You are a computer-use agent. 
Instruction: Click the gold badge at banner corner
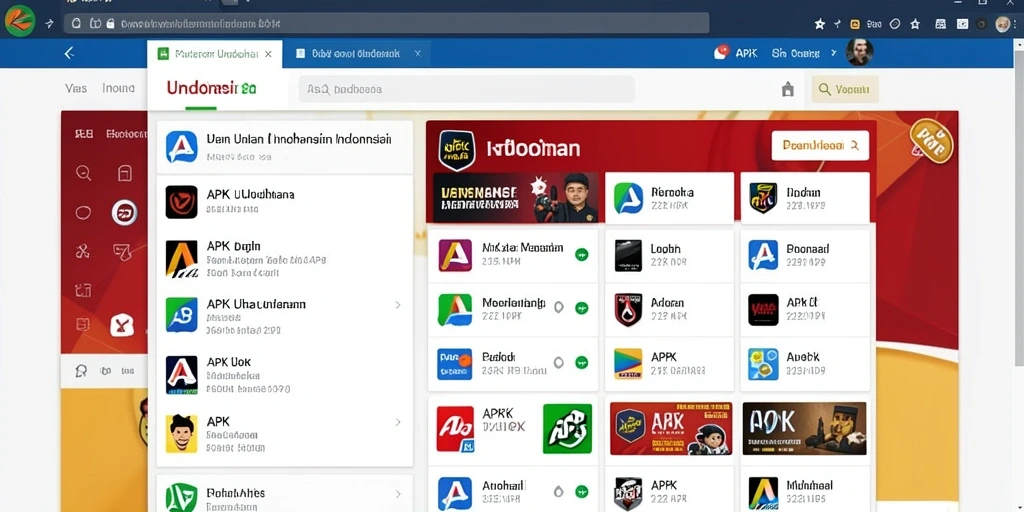point(931,140)
